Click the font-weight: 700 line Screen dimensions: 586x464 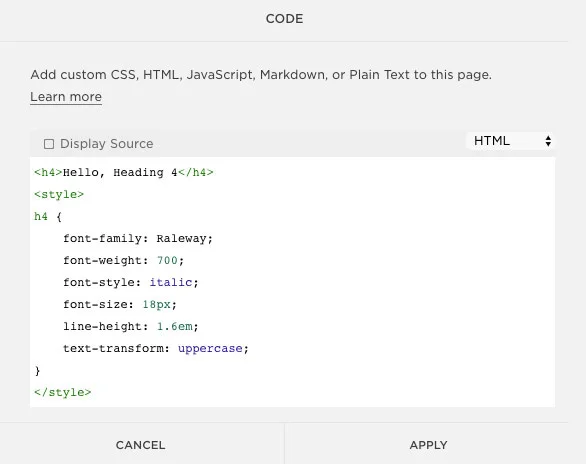tap(123, 260)
